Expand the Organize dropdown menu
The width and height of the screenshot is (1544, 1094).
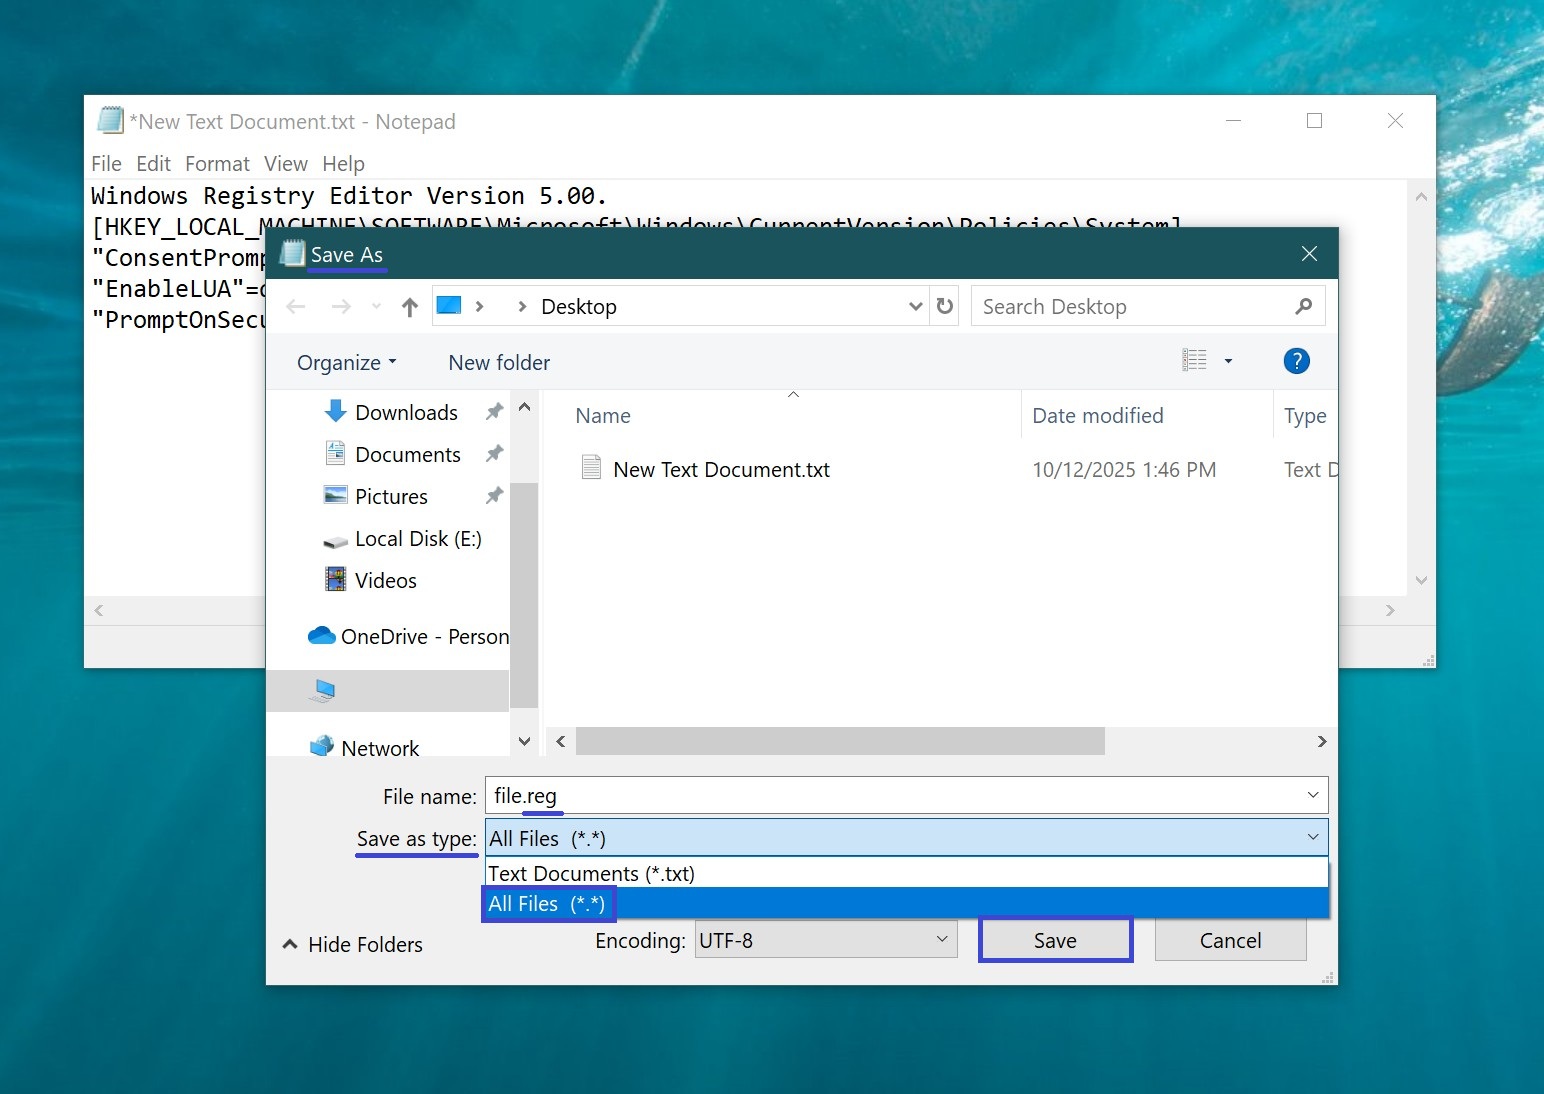tap(346, 363)
